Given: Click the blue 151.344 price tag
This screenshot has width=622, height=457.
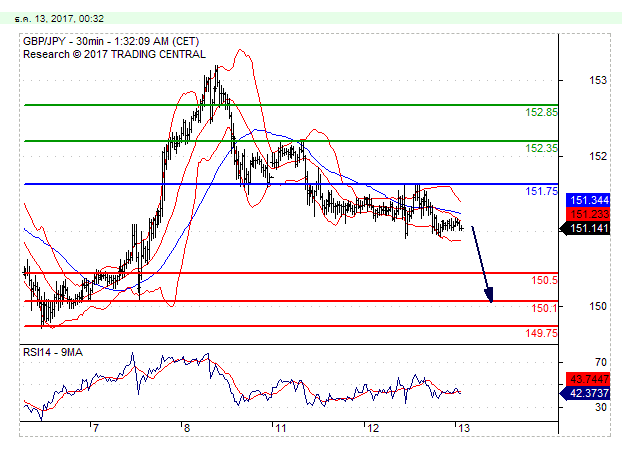Looking at the screenshot, I should tap(588, 200).
